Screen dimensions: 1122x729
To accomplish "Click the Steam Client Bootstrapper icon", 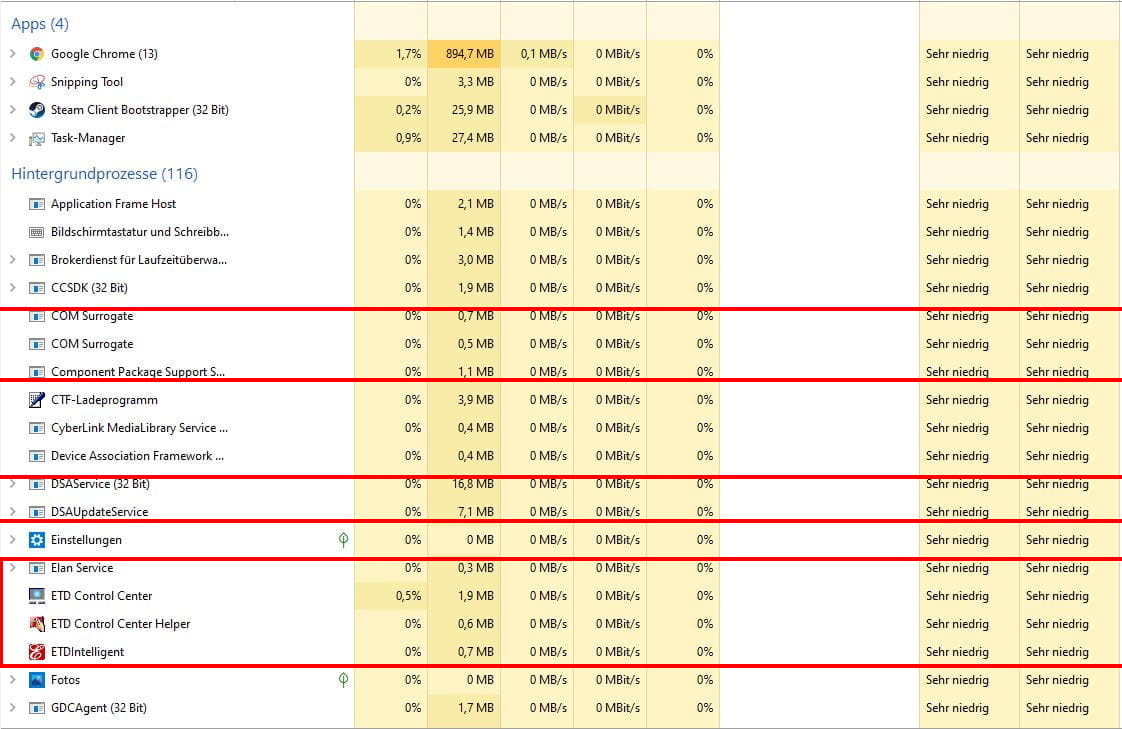I will [x=37, y=110].
